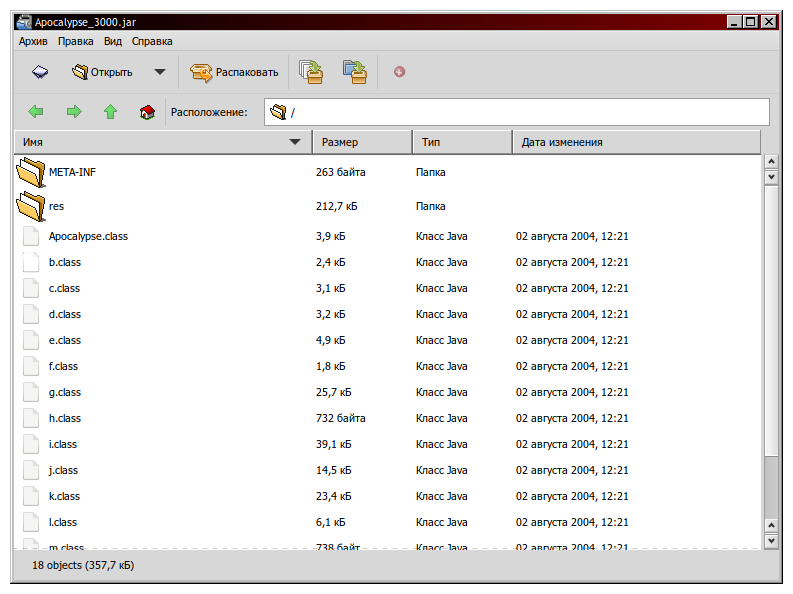
Task: Click the scroll down arrow at bottom of scrollbar
Action: point(771,541)
